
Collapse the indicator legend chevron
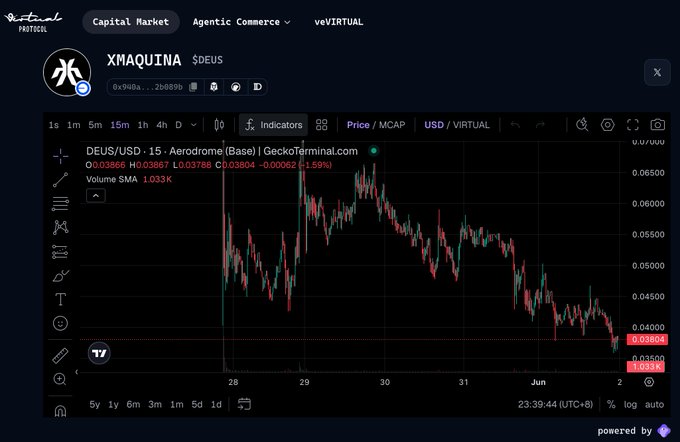coord(96,196)
